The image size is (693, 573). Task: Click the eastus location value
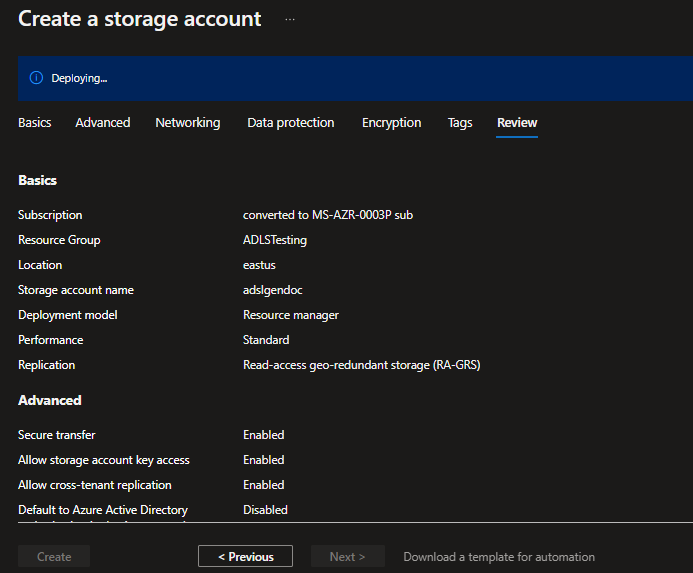pyautogui.click(x=259, y=265)
